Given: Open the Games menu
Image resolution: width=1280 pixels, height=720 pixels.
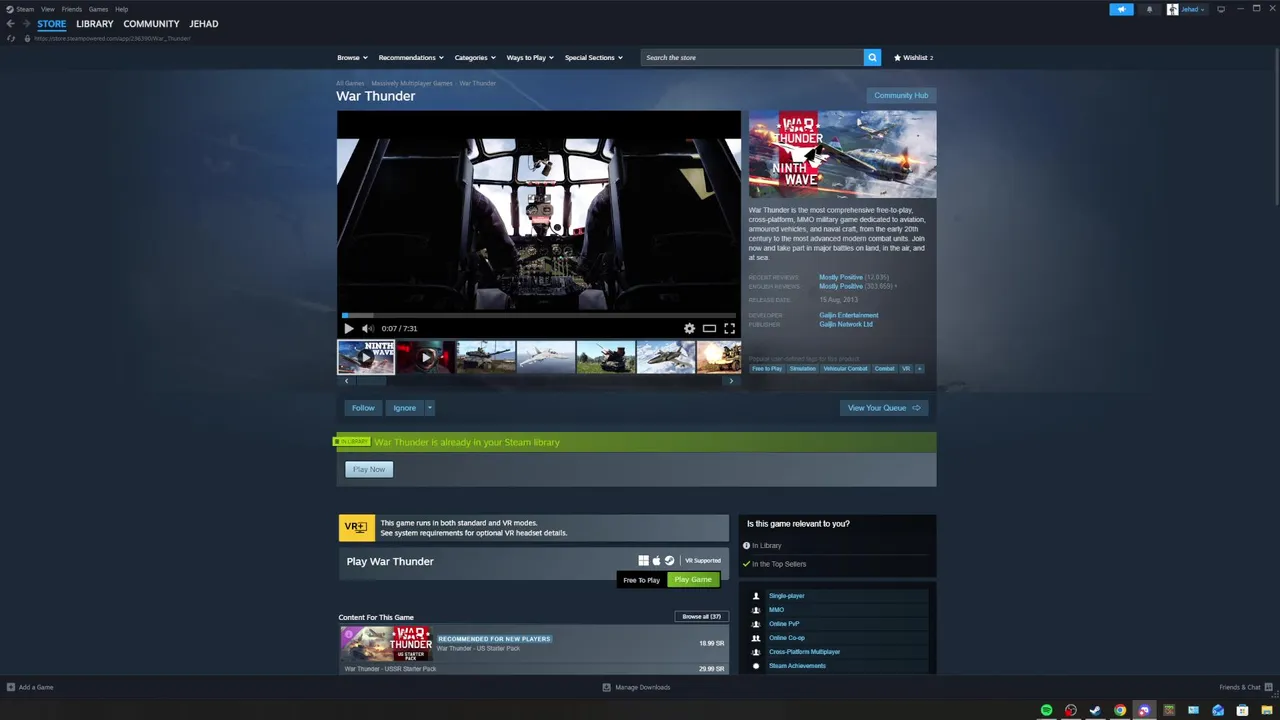Looking at the screenshot, I should (98, 9).
